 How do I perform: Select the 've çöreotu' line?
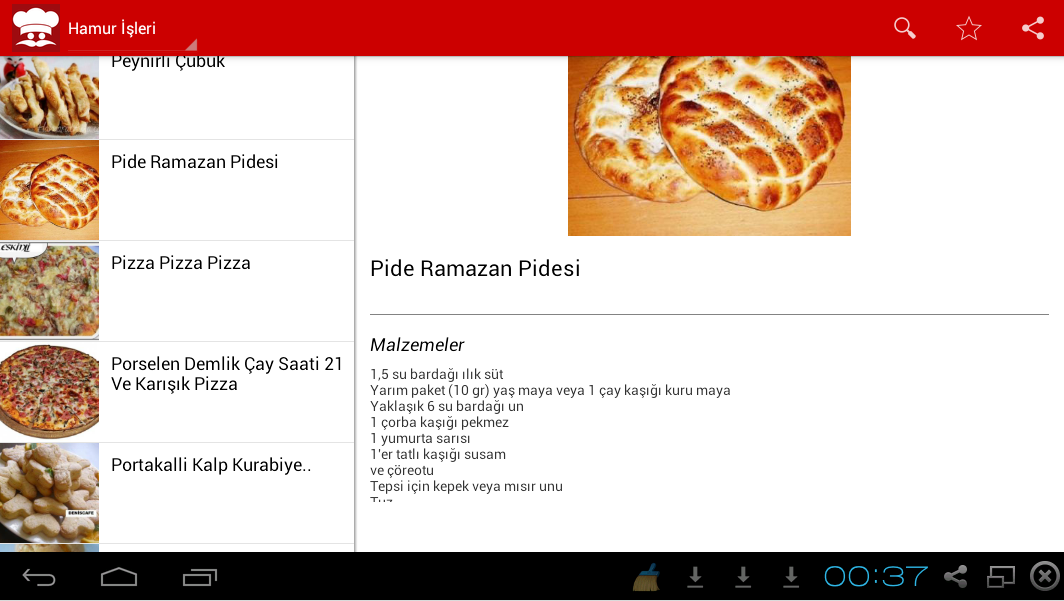coord(402,470)
